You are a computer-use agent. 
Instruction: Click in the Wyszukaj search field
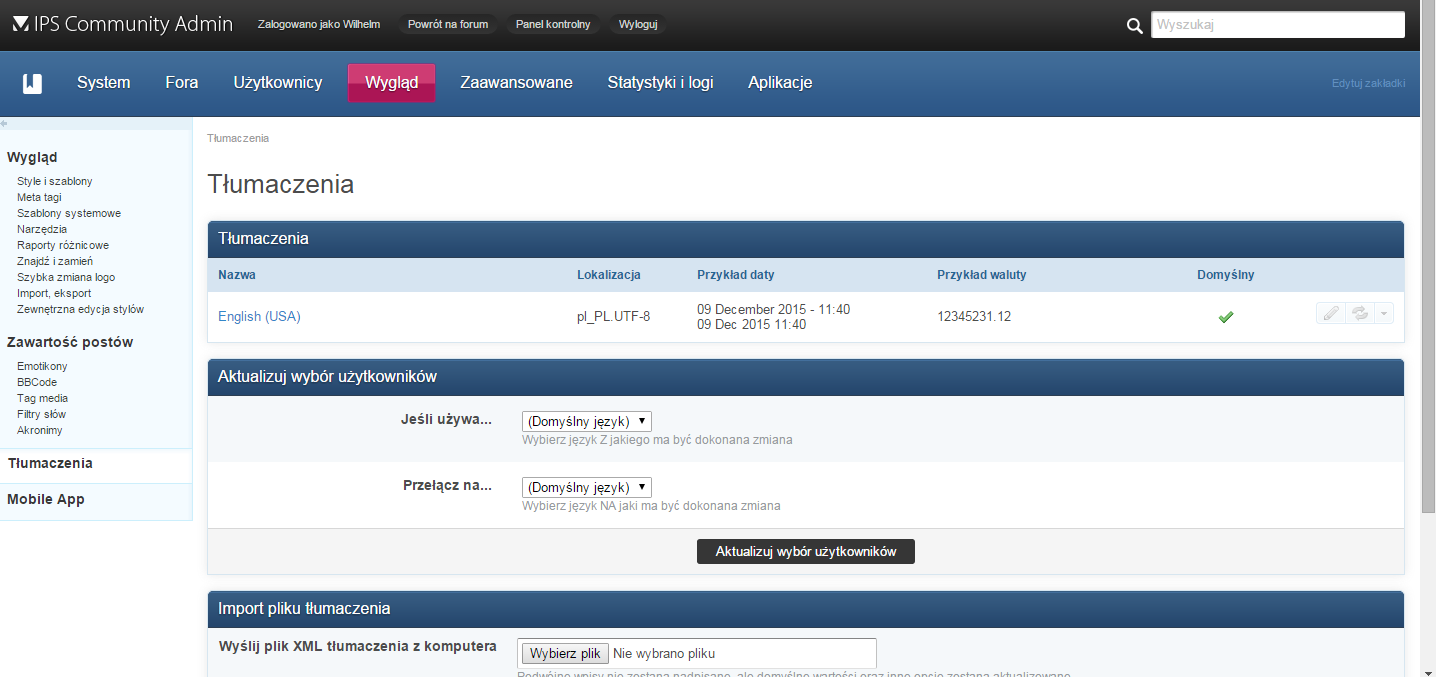pyautogui.click(x=1277, y=25)
